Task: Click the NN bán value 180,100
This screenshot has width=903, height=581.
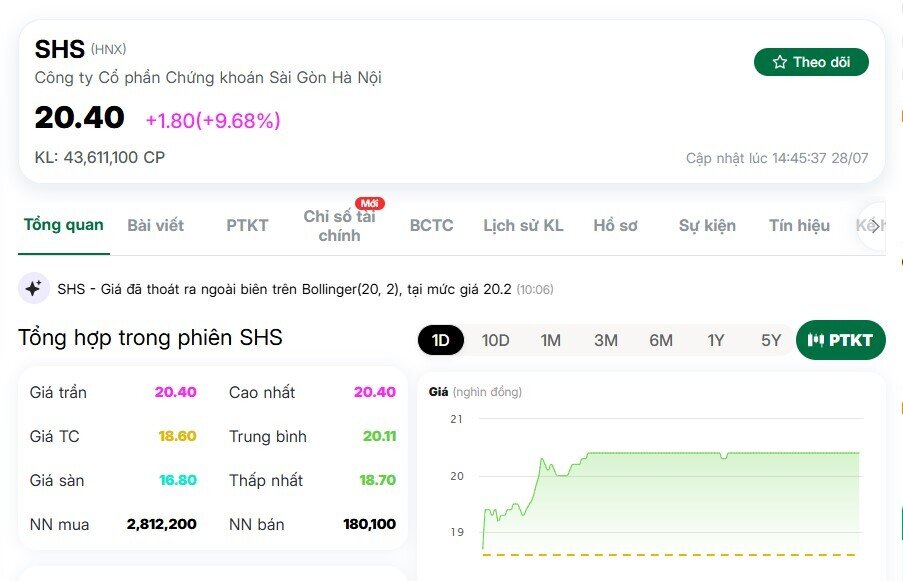Action: (369, 524)
